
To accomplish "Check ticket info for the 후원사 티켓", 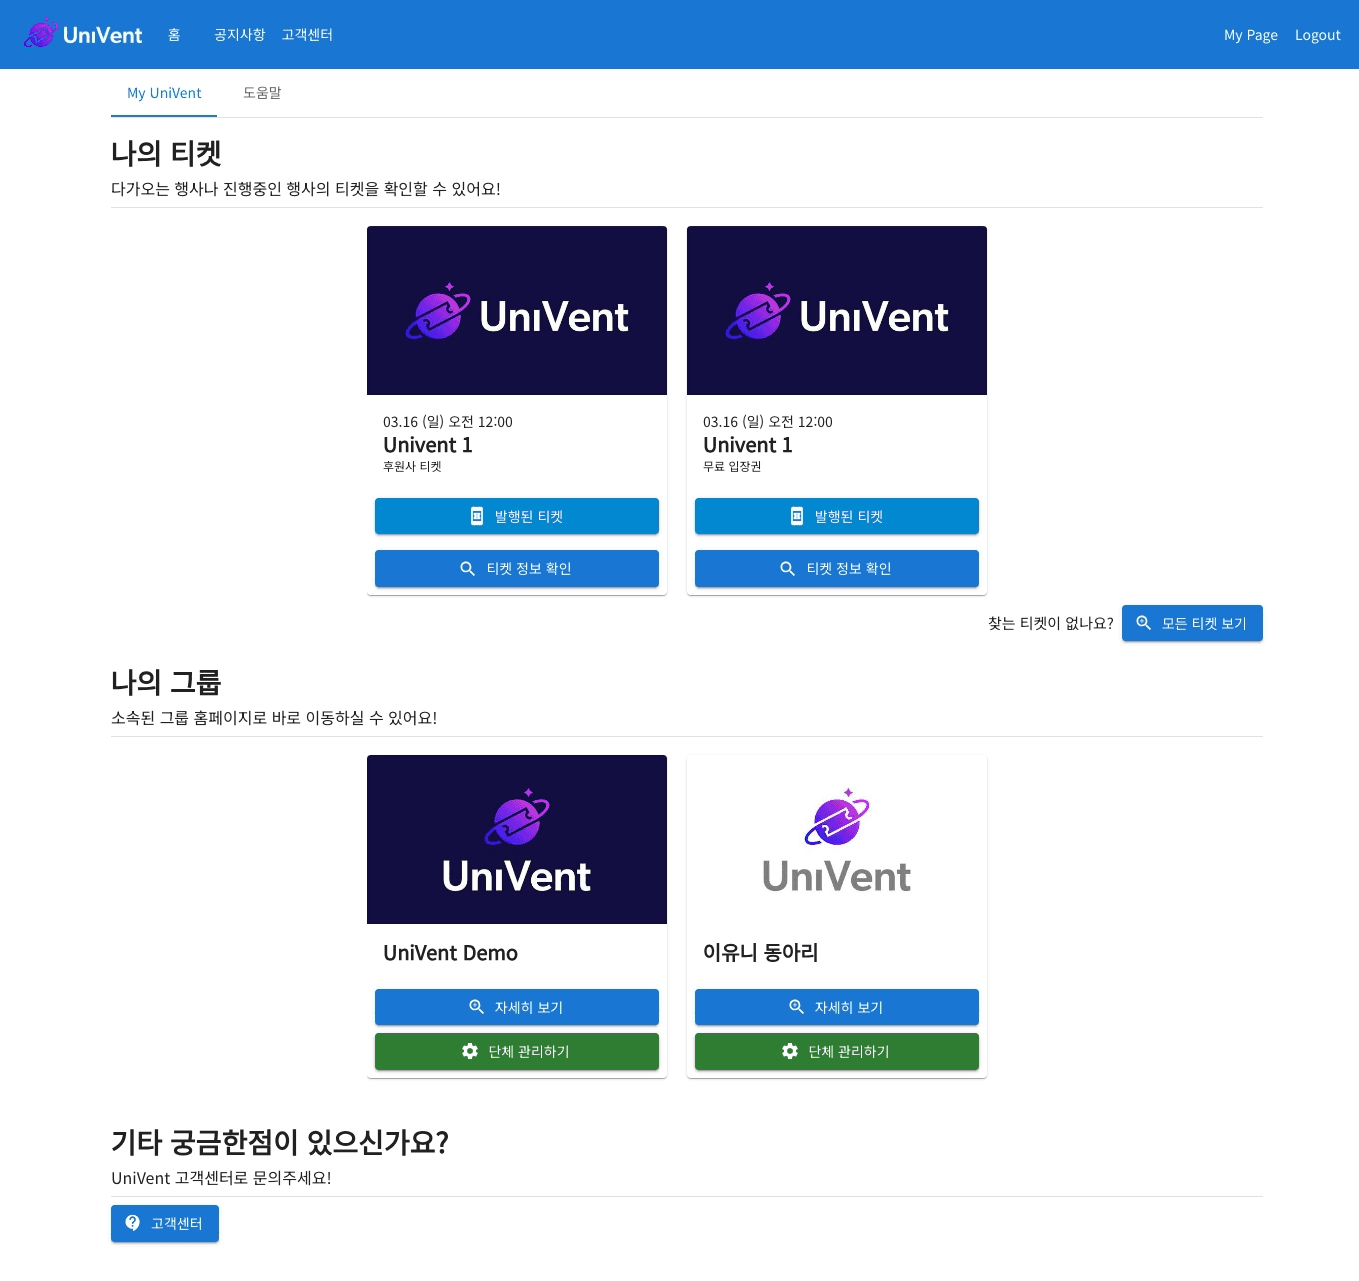I will coord(517,568).
